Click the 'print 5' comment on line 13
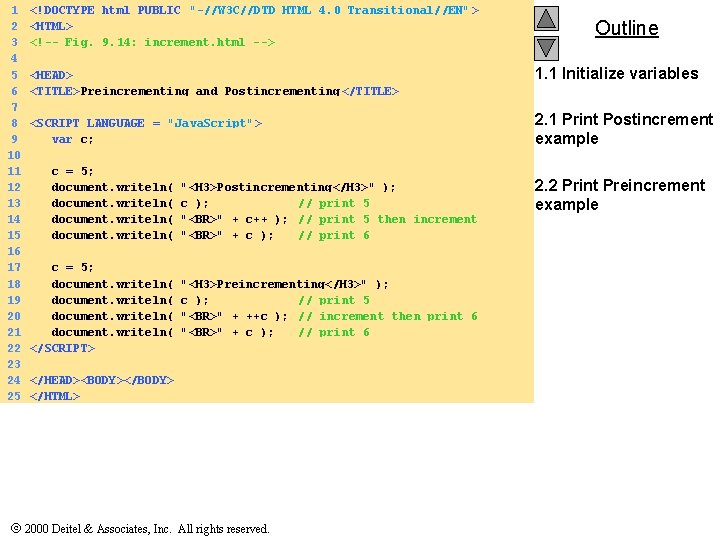Viewport: 720px width, 540px height. 334,203
